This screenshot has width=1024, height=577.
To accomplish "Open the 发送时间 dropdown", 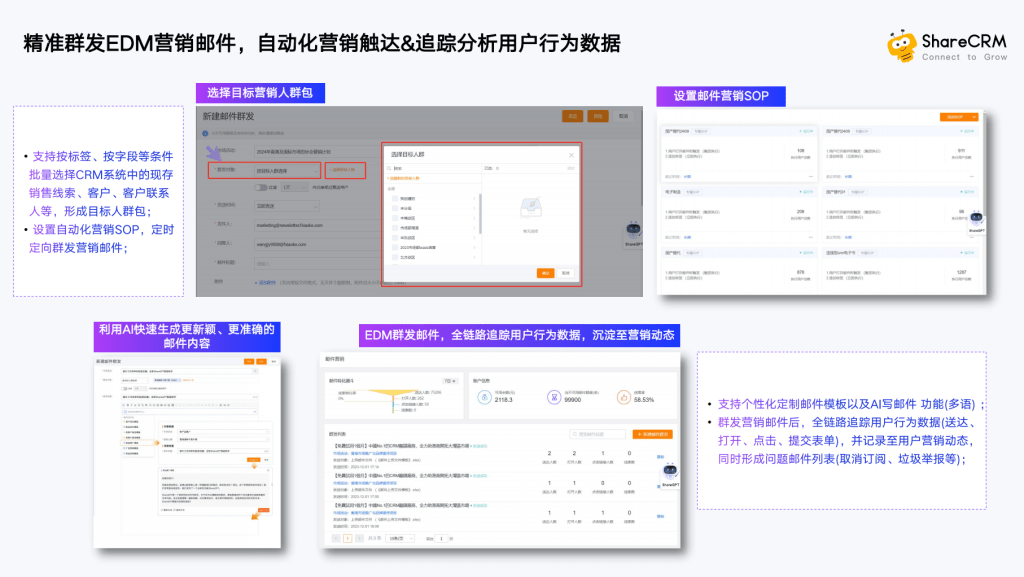I will [287, 206].
